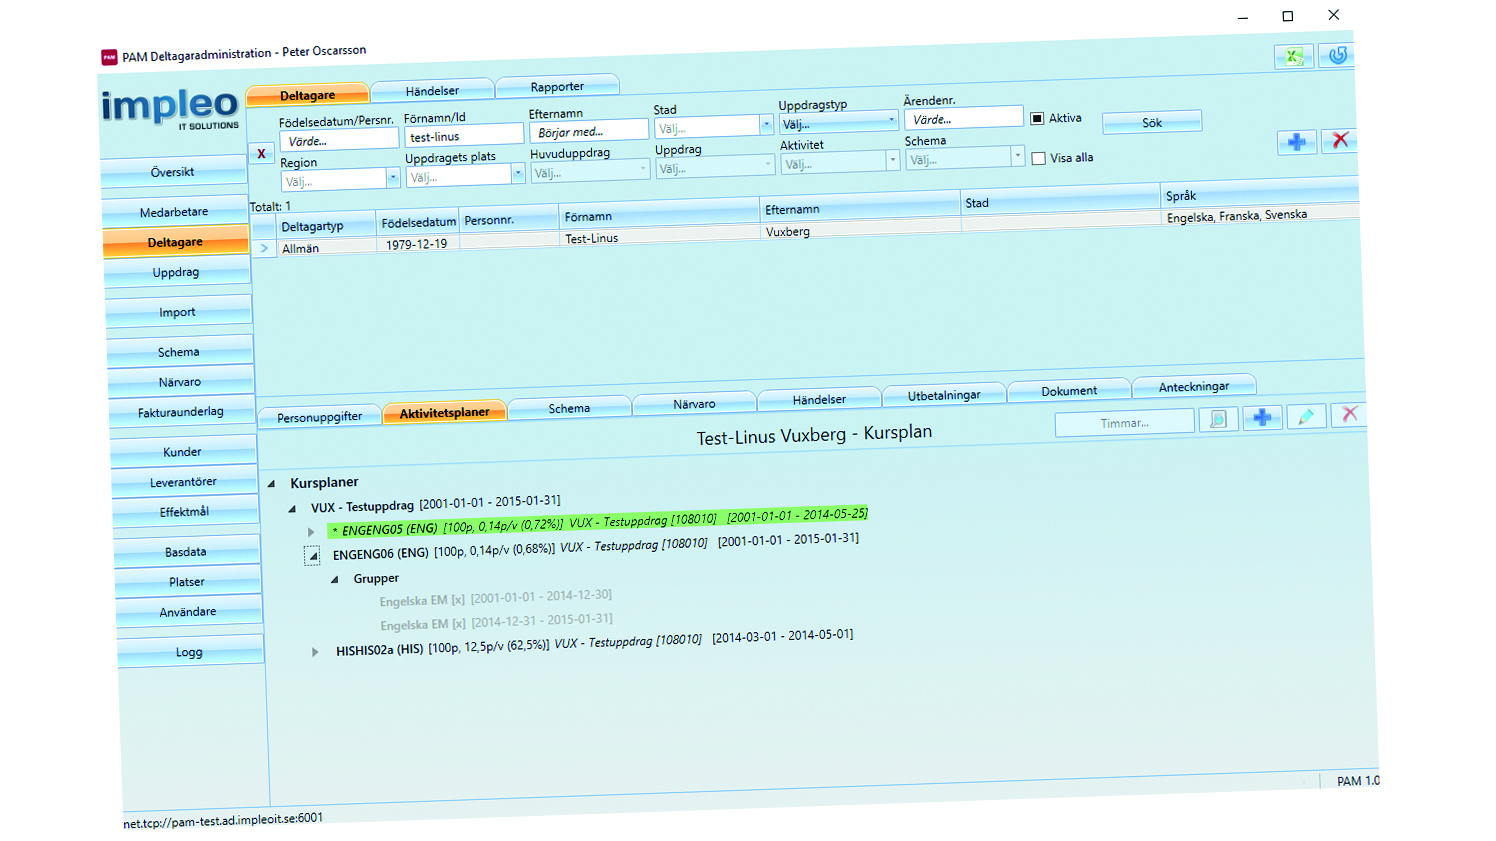Viewport: 1496px width, 841px height.
Task: Click the blue plus icon in the Kursplan toolbar
Action: point(1262,418)
